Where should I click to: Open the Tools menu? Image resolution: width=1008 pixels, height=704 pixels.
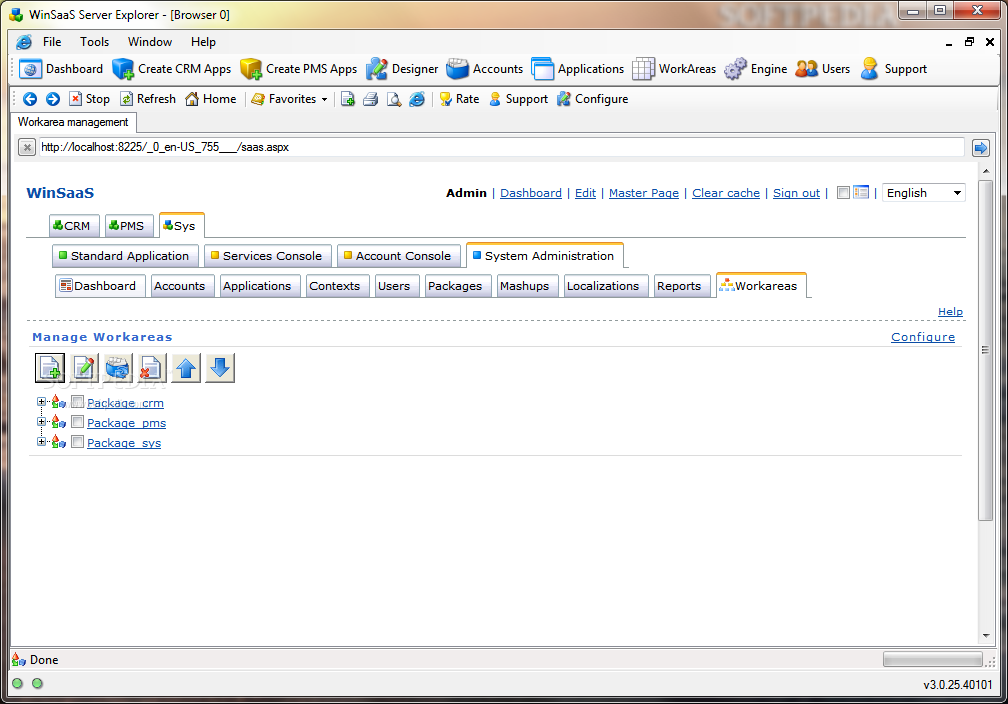94,42
